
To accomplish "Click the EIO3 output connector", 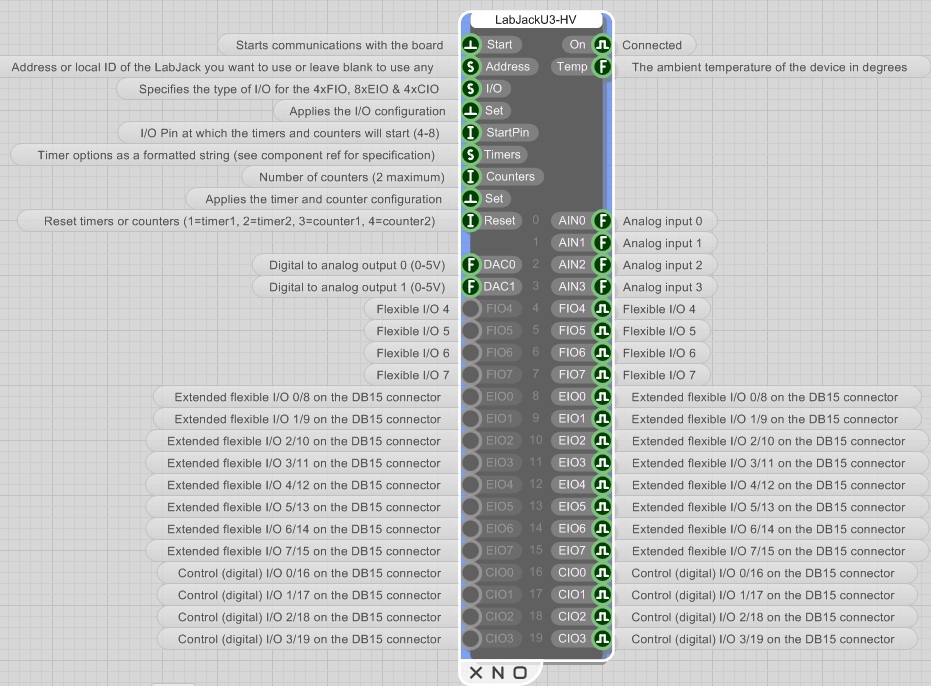I will (603, 462).
